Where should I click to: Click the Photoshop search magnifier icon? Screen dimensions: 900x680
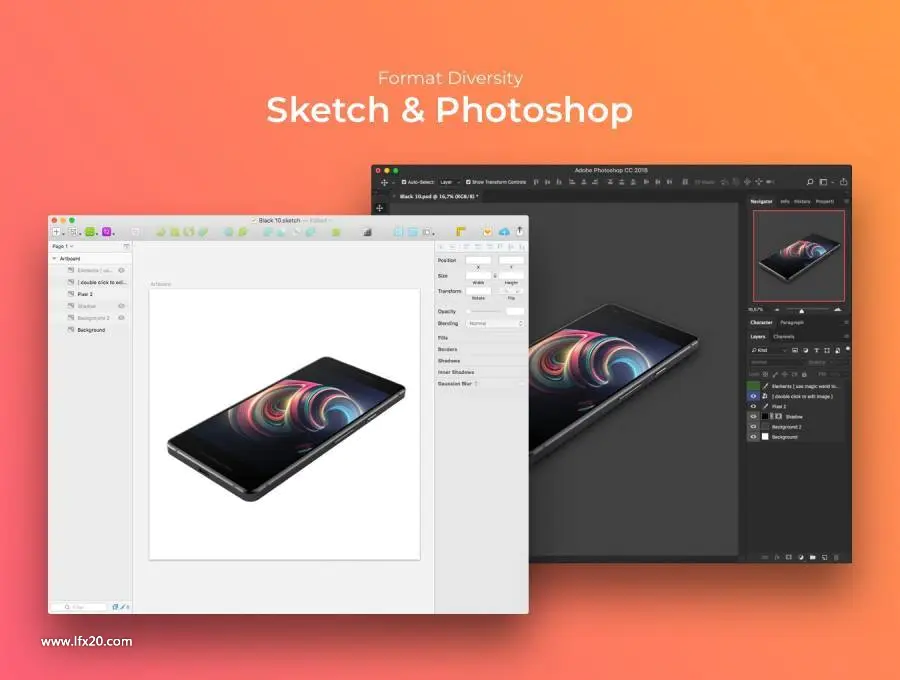click(810, 182)
